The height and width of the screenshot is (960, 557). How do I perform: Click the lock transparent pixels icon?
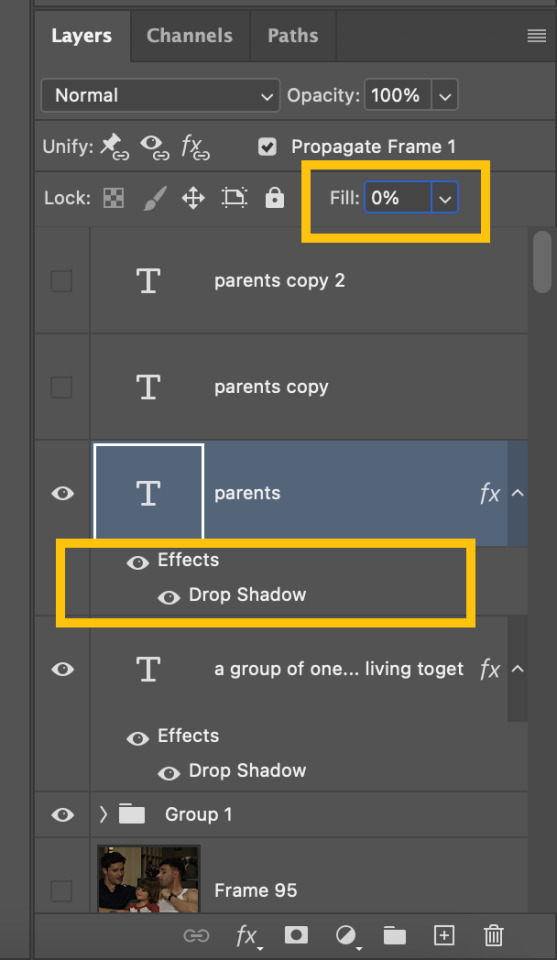tap(113, 198)
